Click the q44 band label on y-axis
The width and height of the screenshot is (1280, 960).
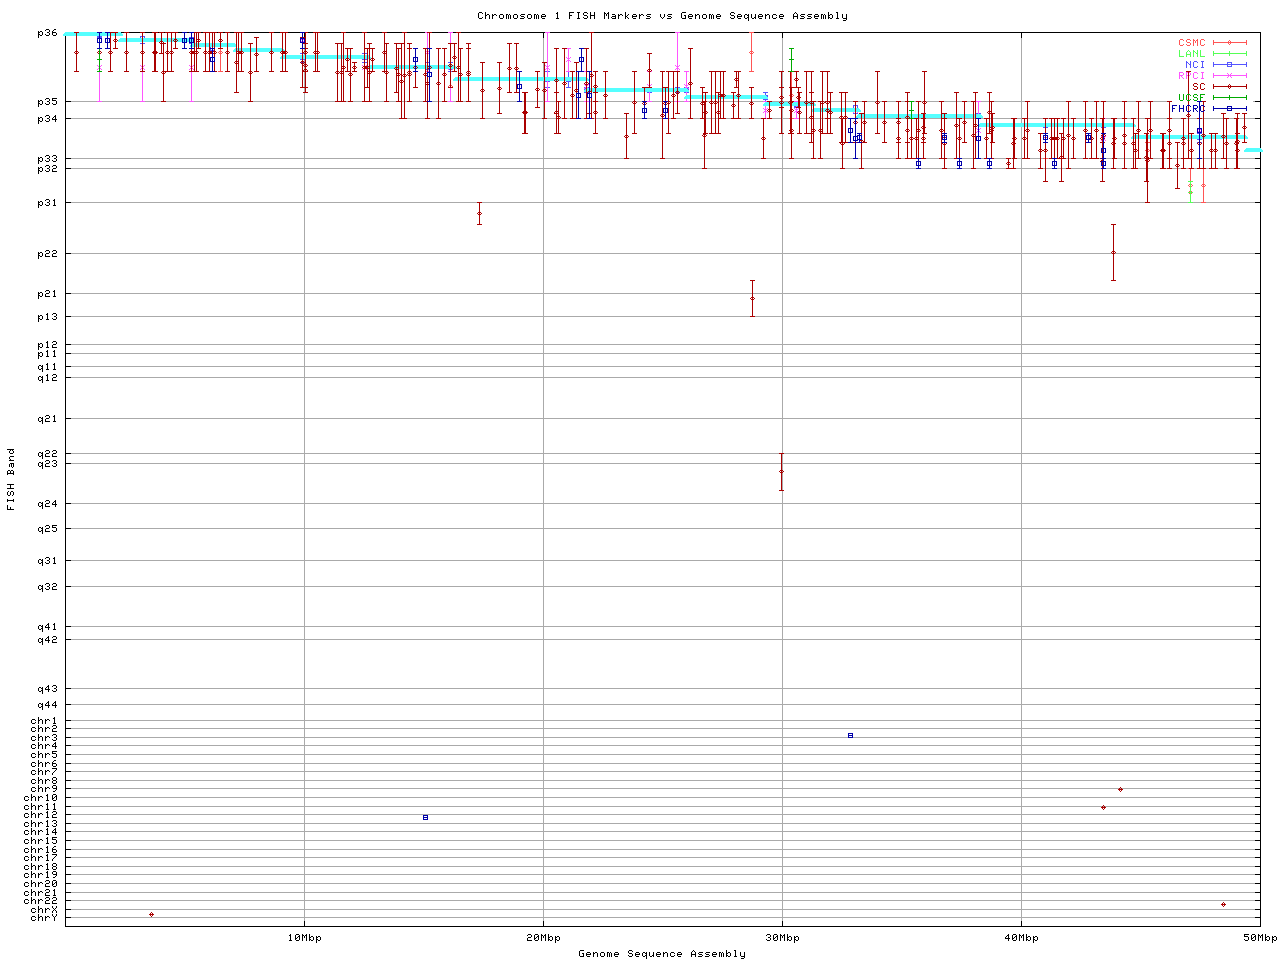(47, 705)
